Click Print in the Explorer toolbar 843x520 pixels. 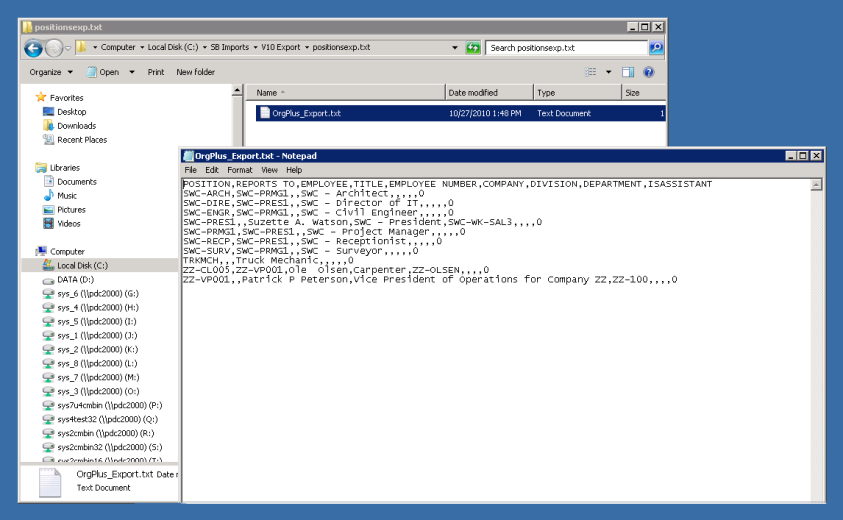pos(156,72)
